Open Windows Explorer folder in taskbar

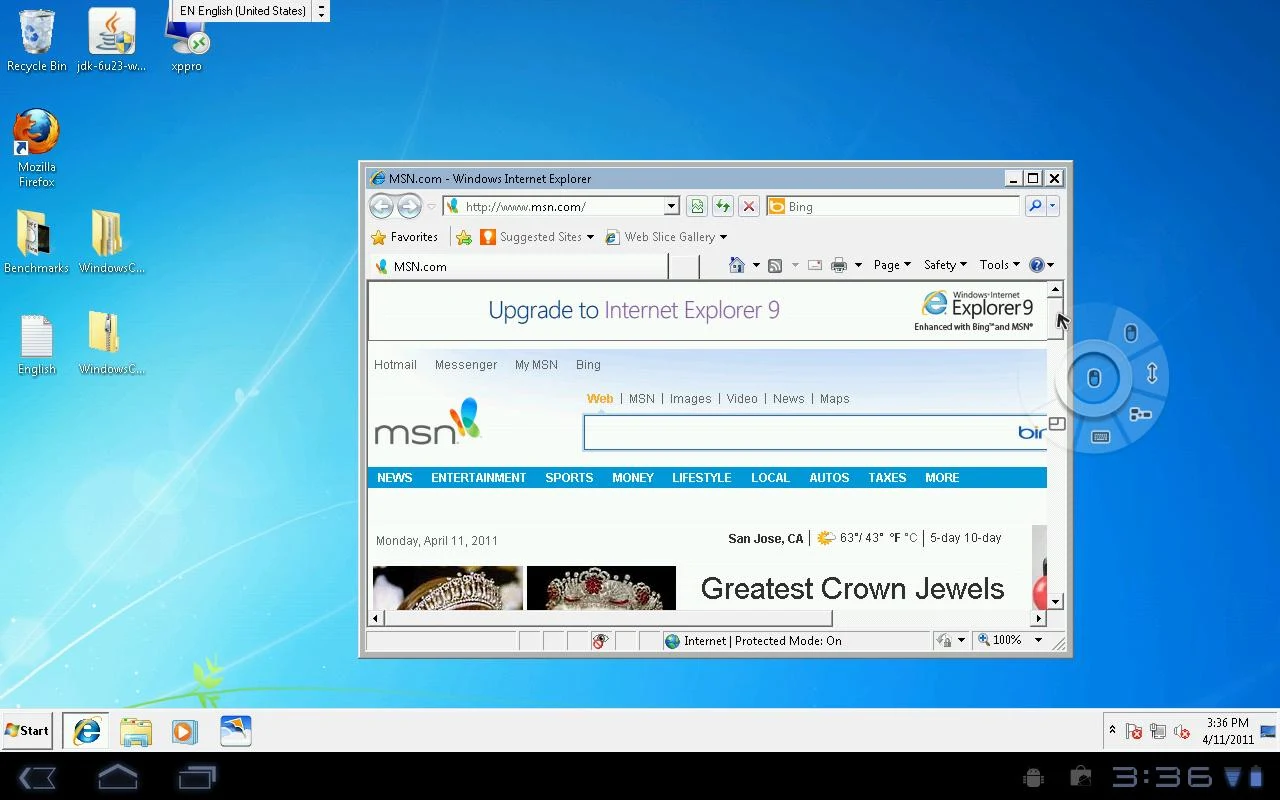pos(136,731)
